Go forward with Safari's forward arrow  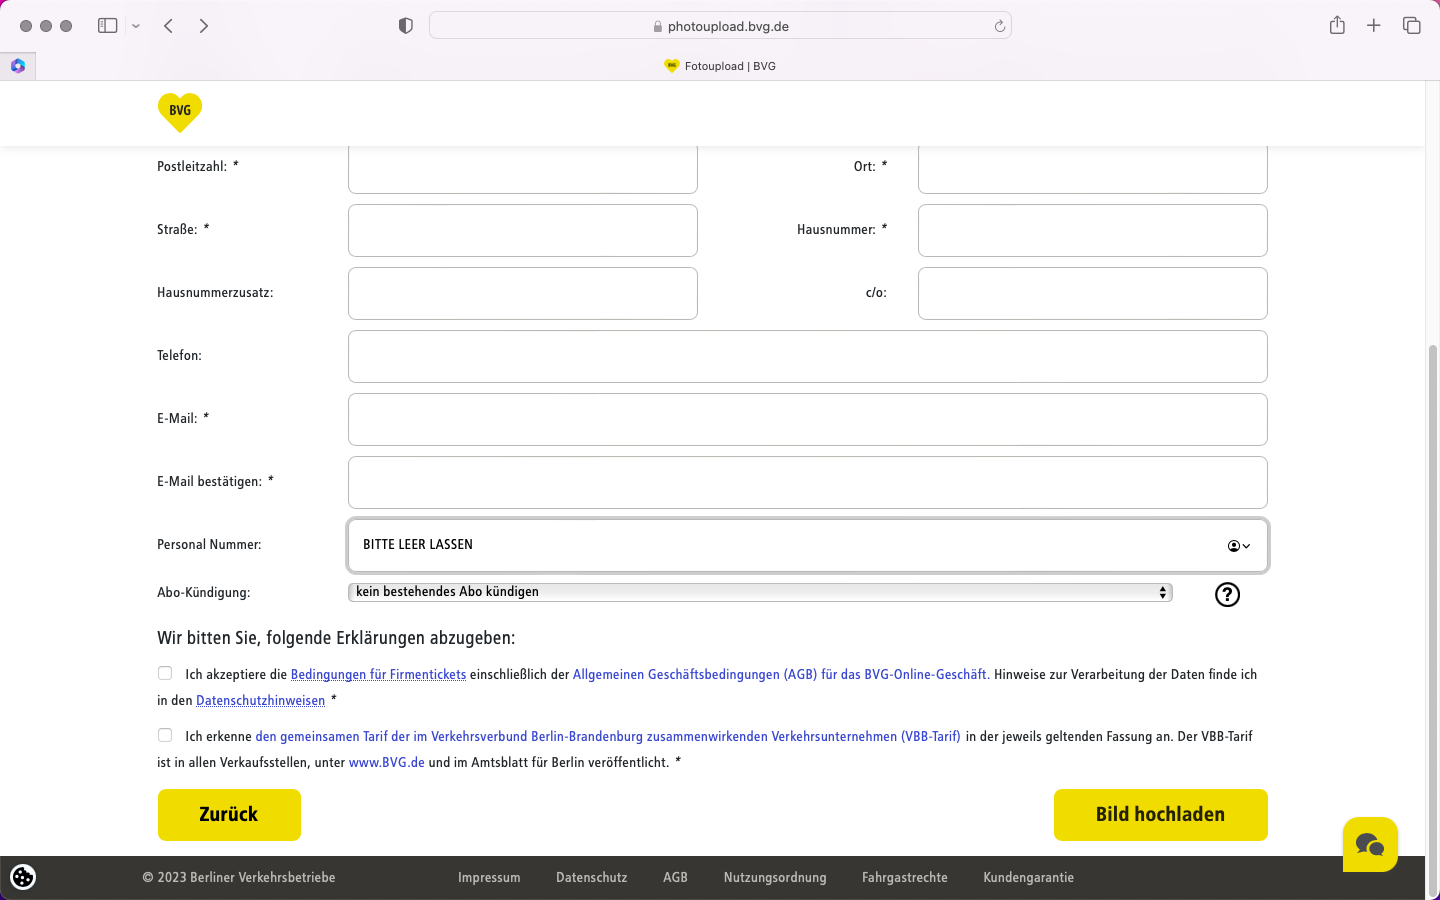(x=204, y=26)
